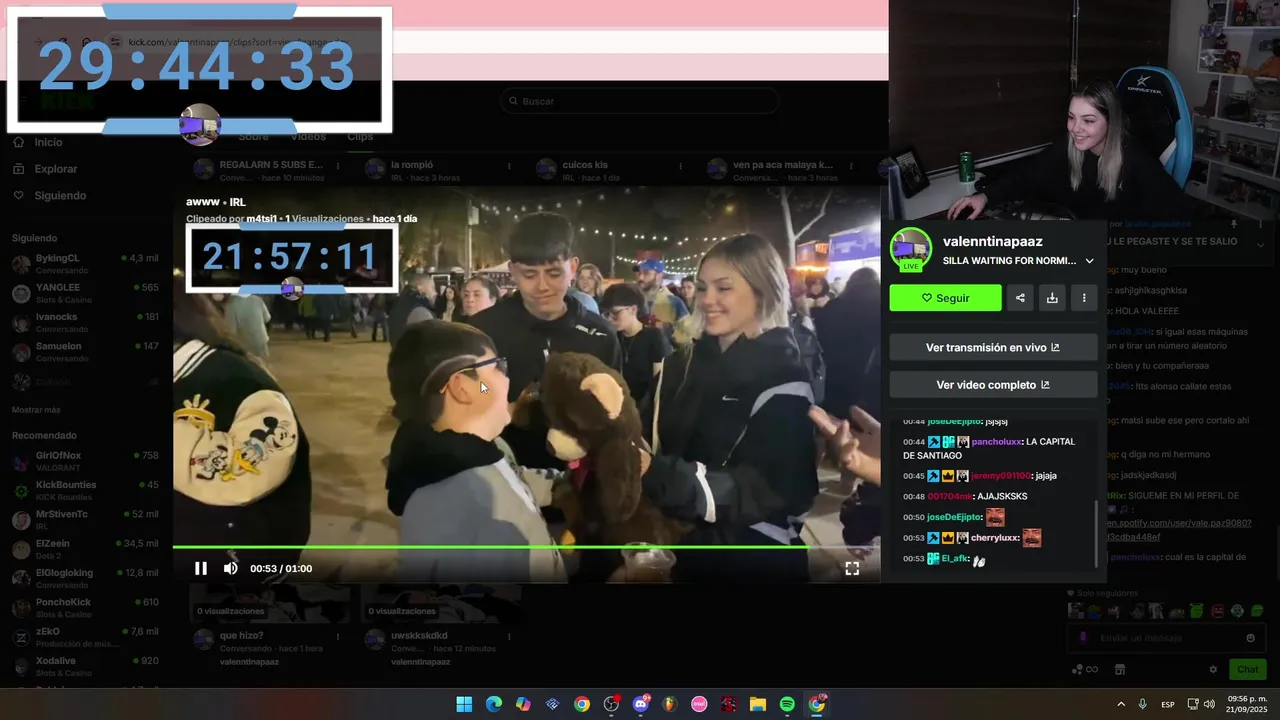Collapse the pinned chat message chevron
Screen dimensions: 1280x720
[1260, 244]
